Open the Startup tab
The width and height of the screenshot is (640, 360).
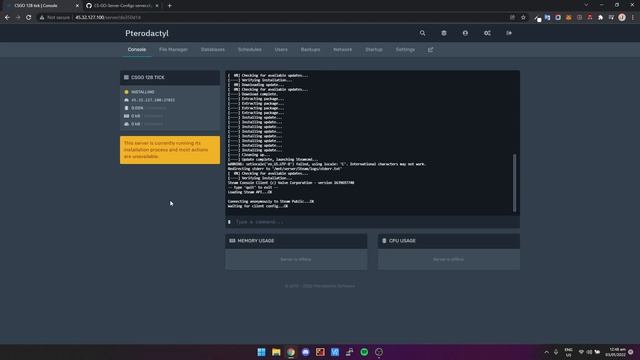click(x=374, y=50)
